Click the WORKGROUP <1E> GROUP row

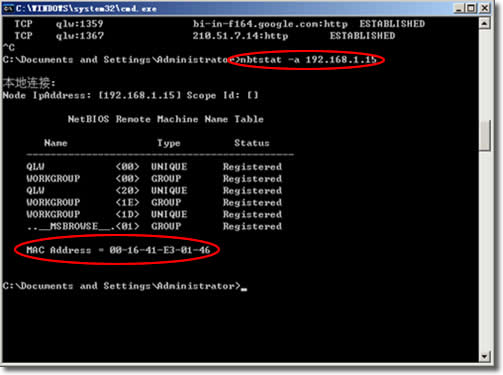click(x=154, y=202)
